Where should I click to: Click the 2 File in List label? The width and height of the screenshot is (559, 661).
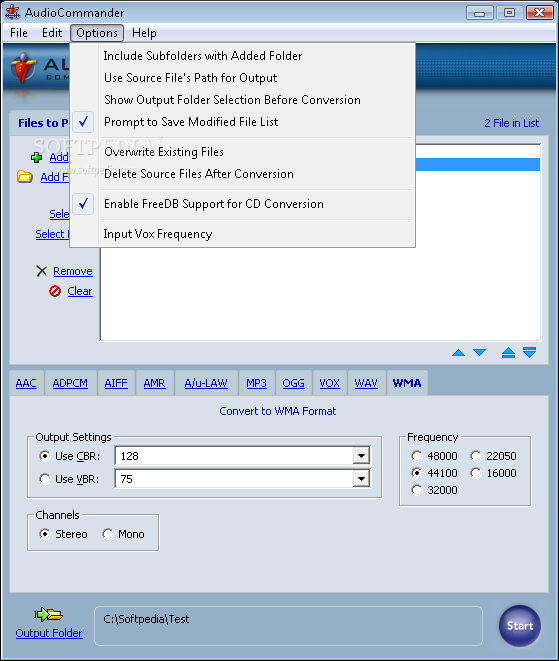pyautogui.click(x=511, y=123)
